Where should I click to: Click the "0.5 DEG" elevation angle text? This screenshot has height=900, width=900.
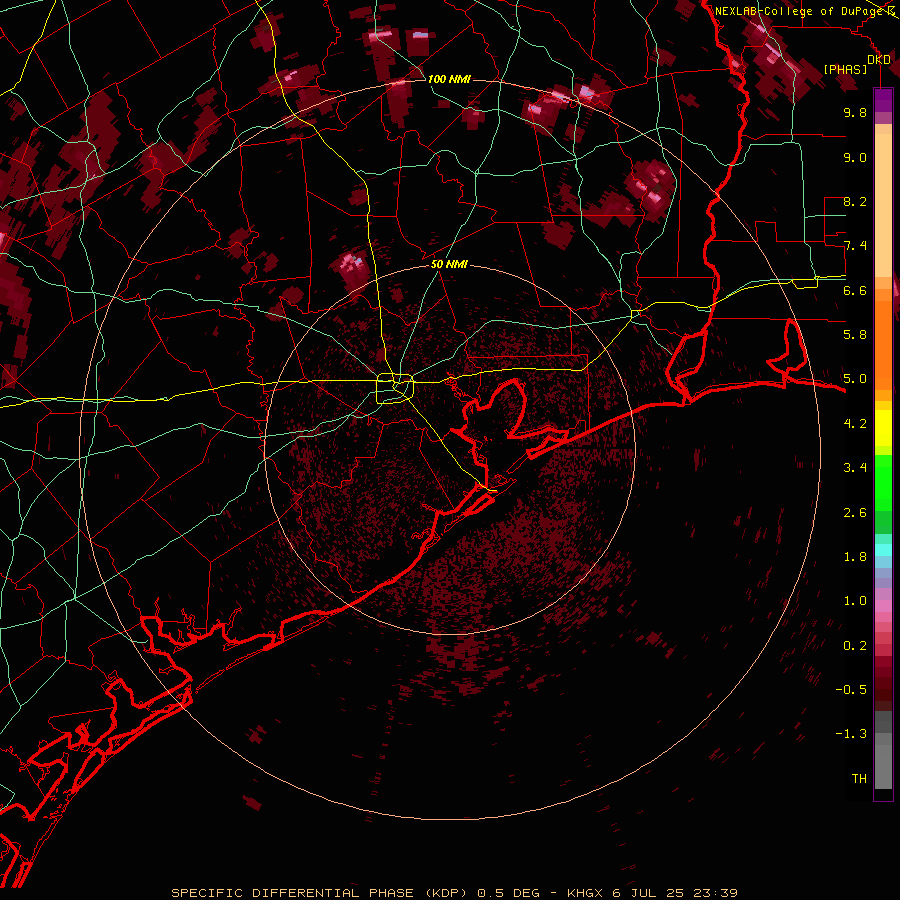click(509, 893)
